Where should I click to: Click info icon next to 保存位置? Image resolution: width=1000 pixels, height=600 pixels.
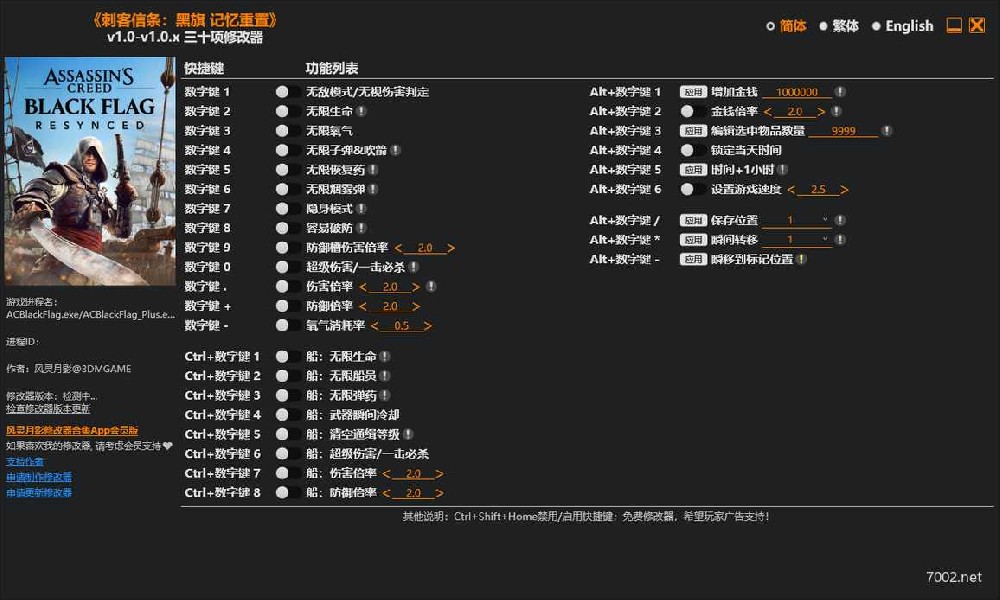pos(841,220)
